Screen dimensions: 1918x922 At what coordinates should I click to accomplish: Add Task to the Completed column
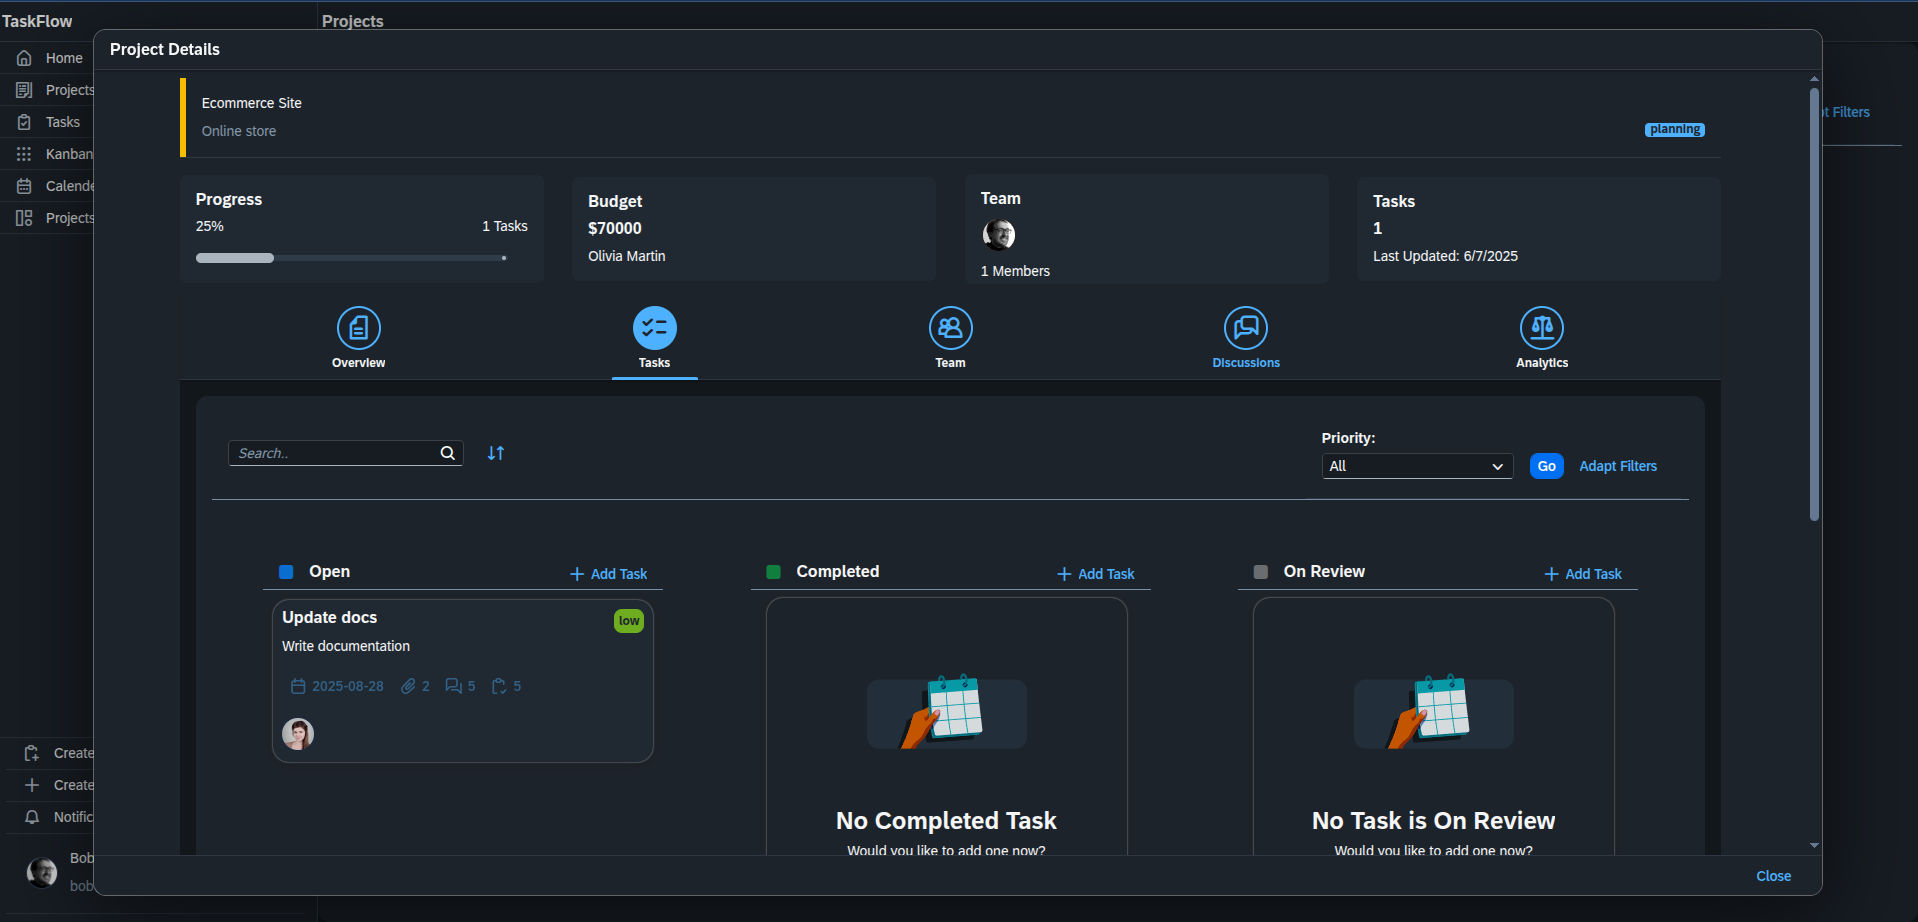pos(1095,574)
